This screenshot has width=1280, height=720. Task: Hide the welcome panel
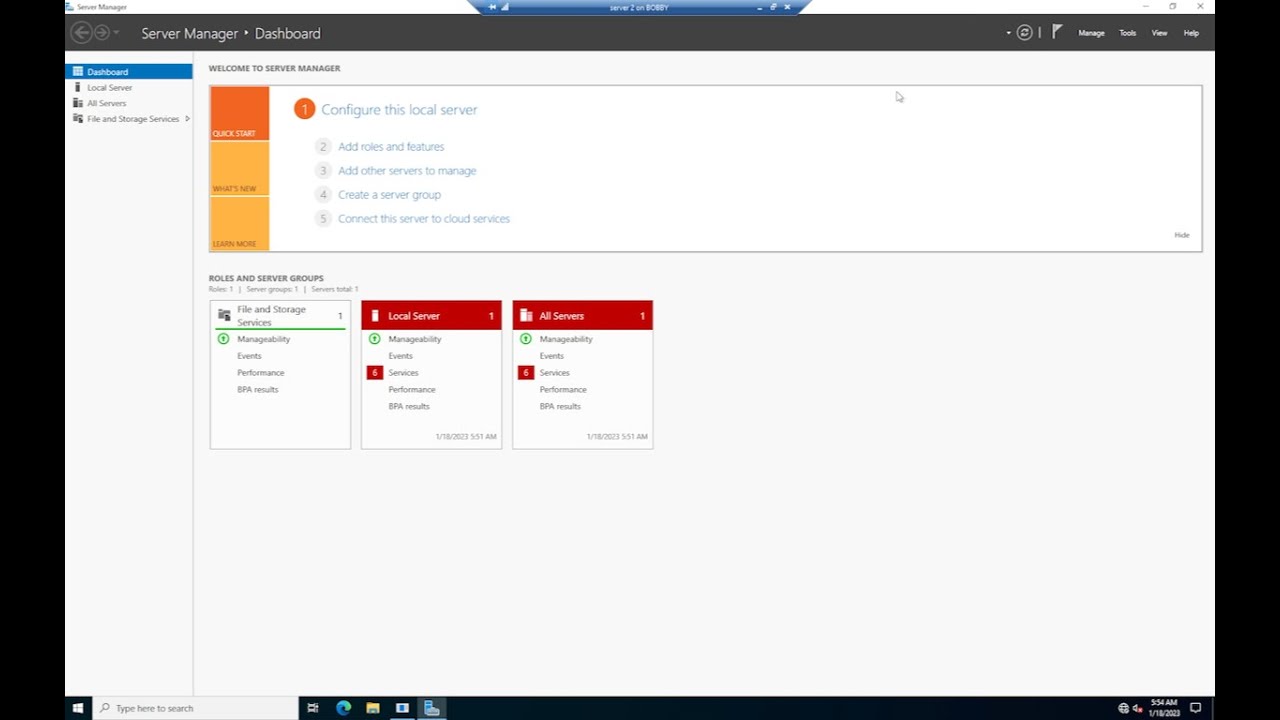pyautogui.click(x=1182, y=235)
